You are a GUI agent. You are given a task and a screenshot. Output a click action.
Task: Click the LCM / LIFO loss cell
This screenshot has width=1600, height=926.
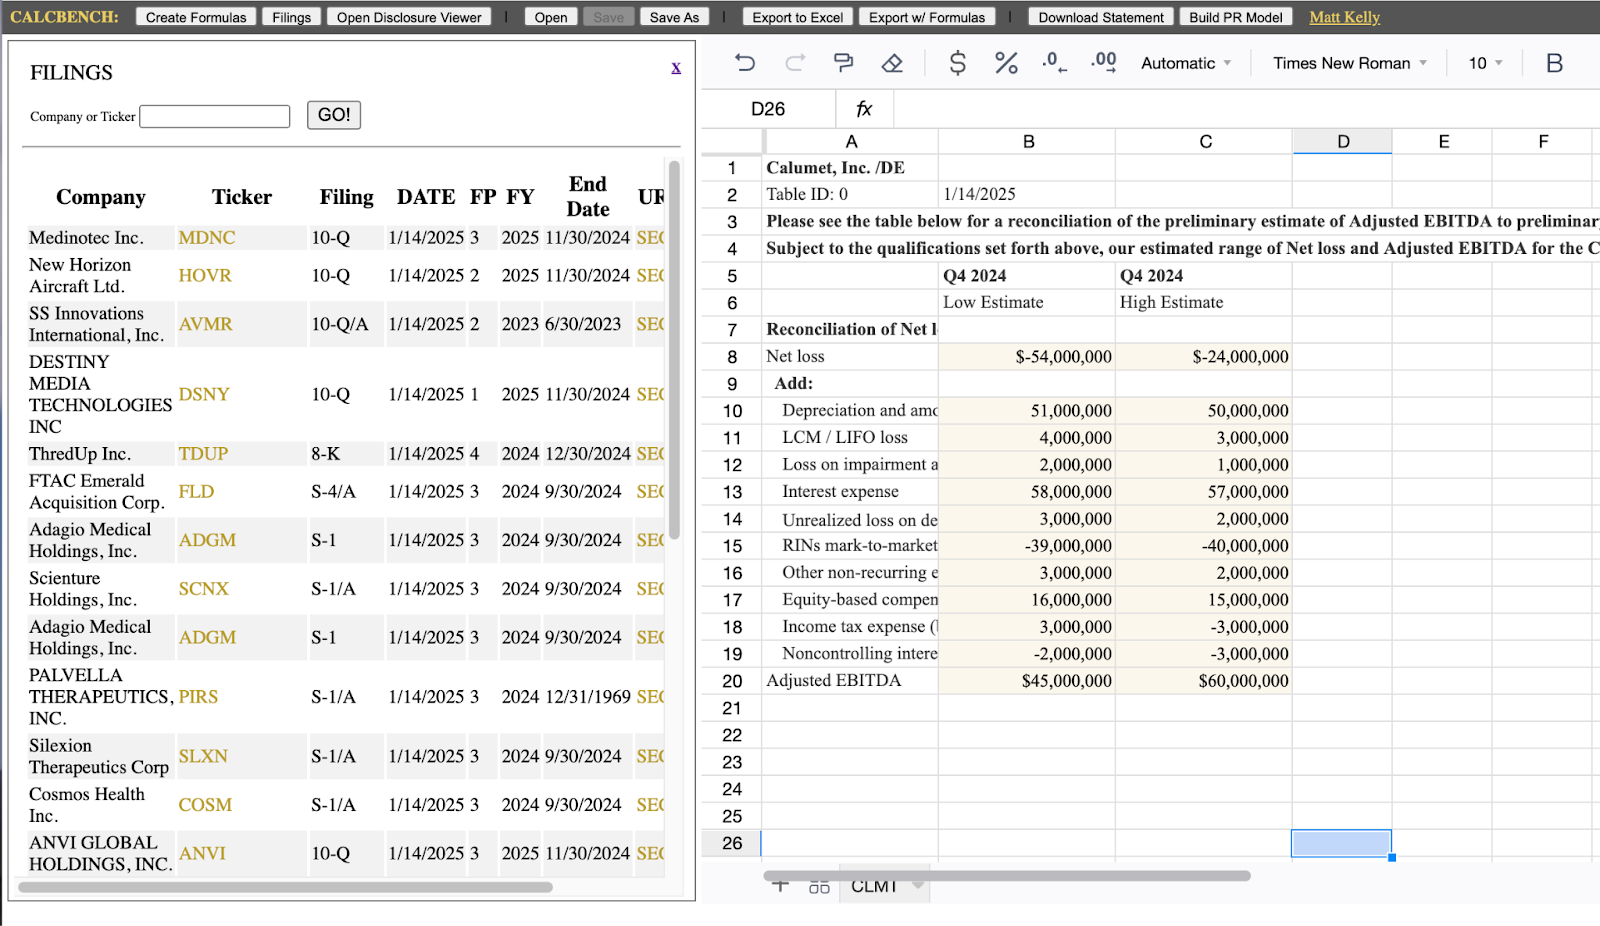(850, 438)
